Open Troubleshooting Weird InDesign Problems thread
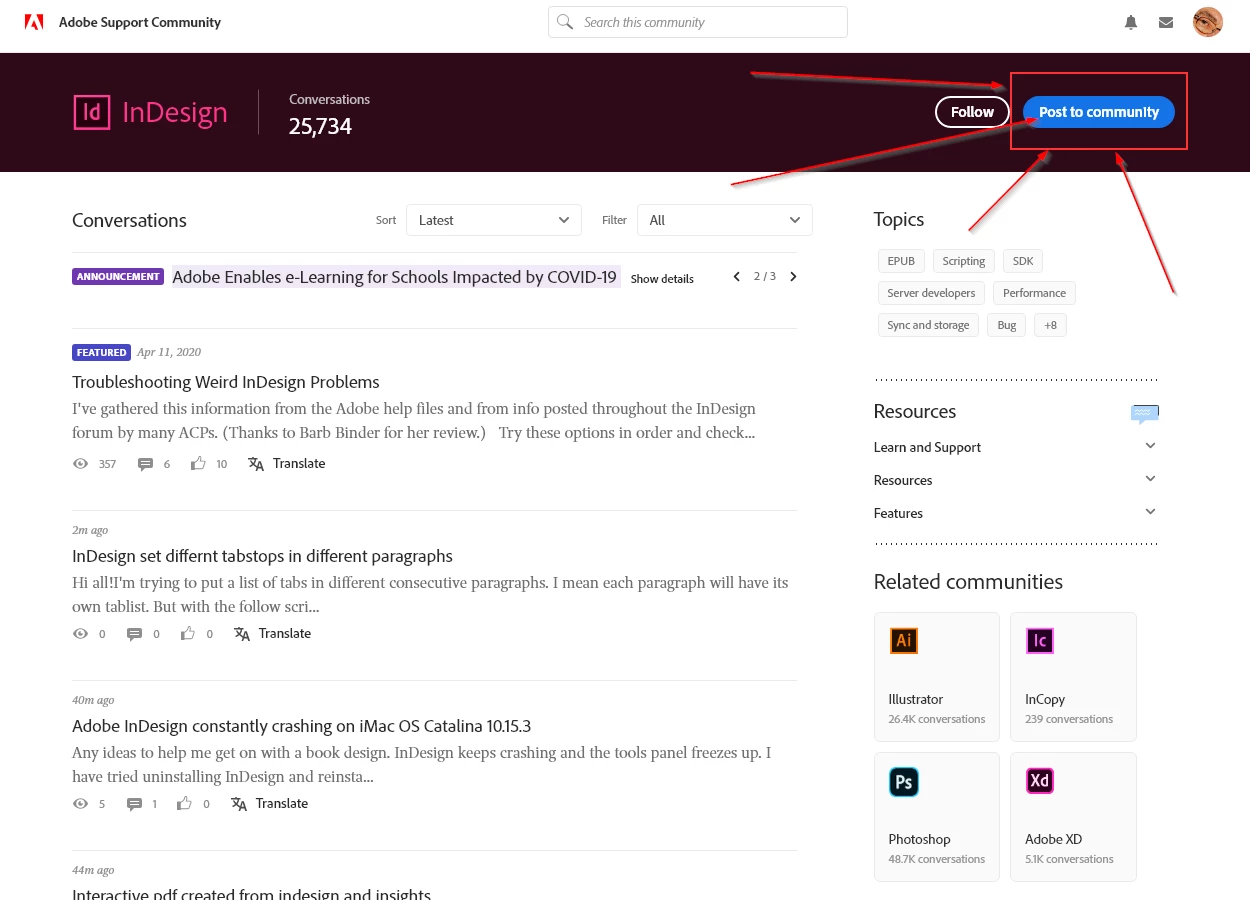 (226, 382)
